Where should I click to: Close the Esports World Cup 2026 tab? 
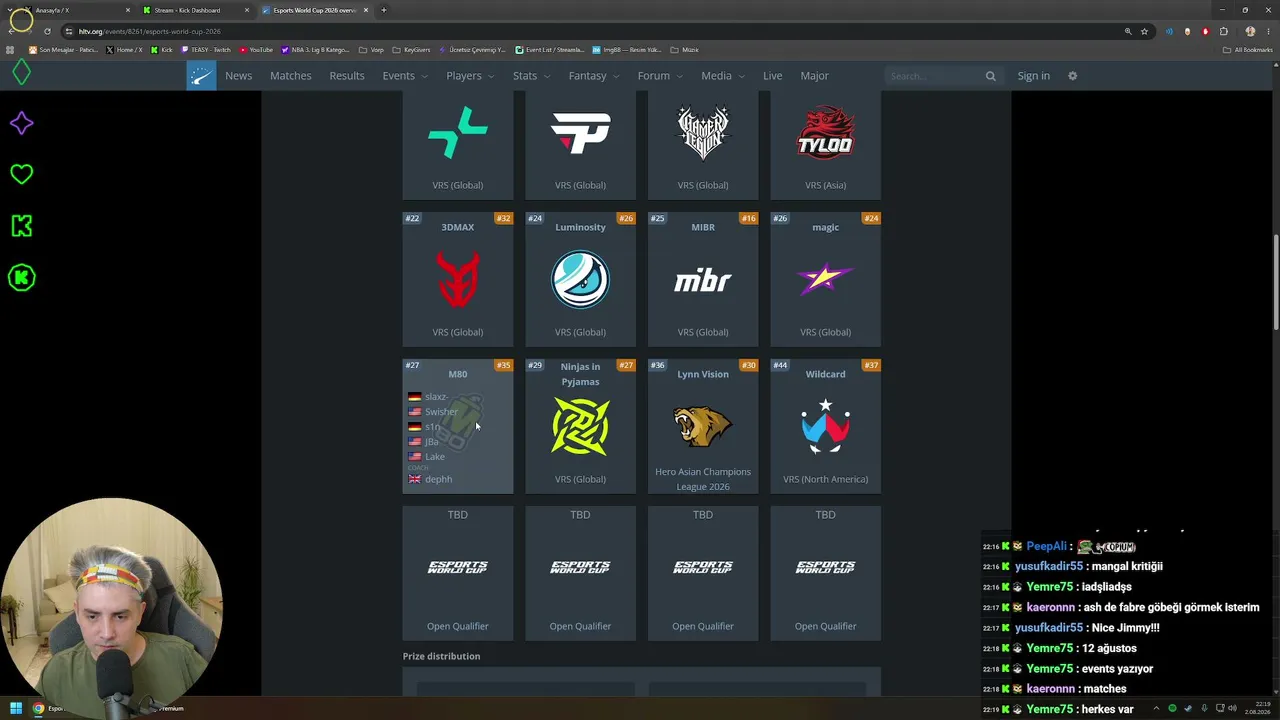coord(366,10)
